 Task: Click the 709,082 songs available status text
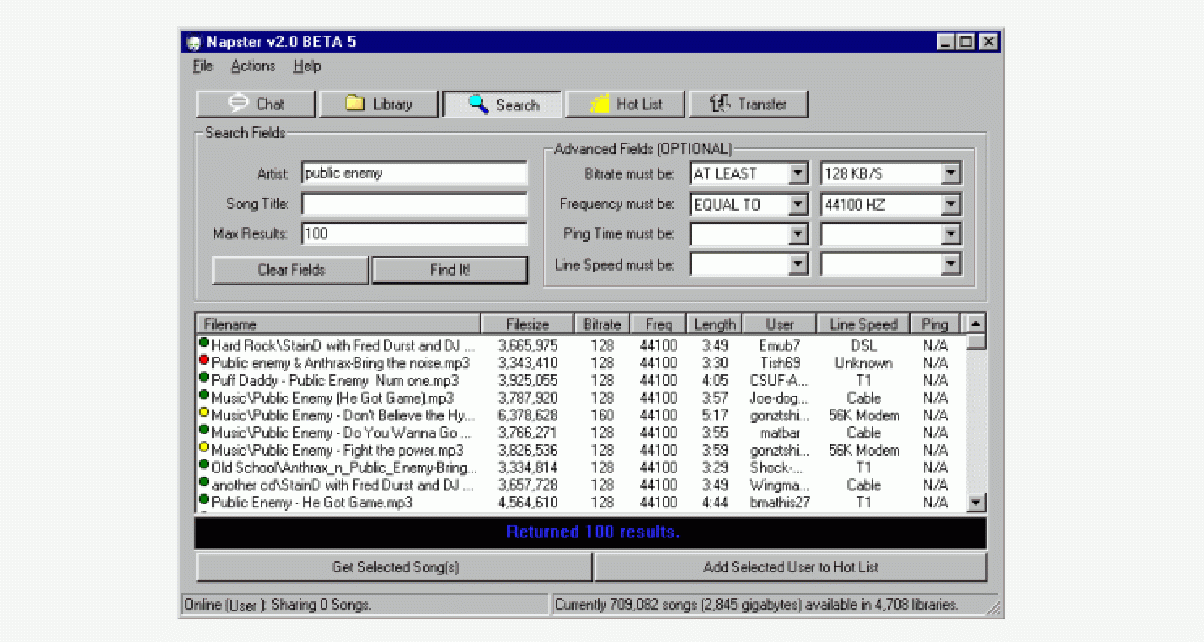[x=757, y=604]
